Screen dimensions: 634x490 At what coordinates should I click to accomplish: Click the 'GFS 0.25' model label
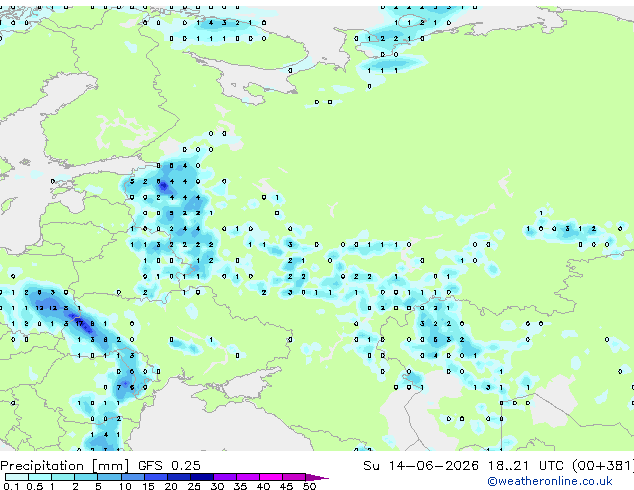(169, 466)
